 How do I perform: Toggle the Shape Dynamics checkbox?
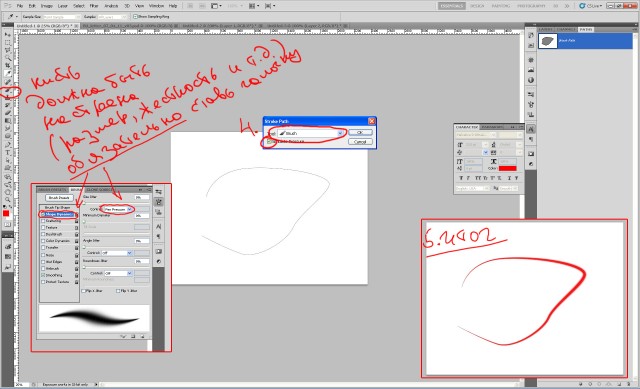(43, 214)
